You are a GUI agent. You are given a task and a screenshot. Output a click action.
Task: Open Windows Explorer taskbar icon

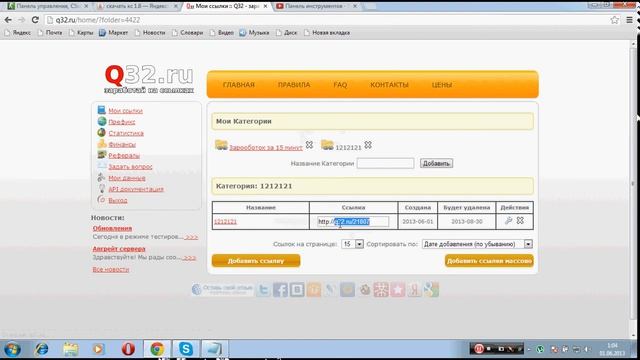coord(70,349)
